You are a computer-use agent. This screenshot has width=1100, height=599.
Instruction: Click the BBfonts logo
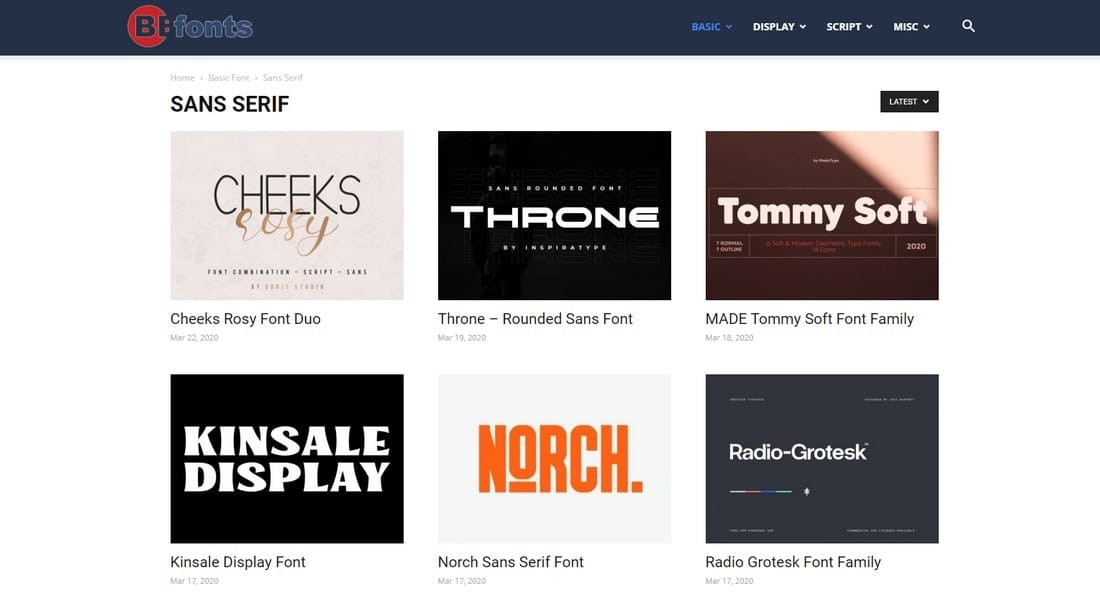190,27
